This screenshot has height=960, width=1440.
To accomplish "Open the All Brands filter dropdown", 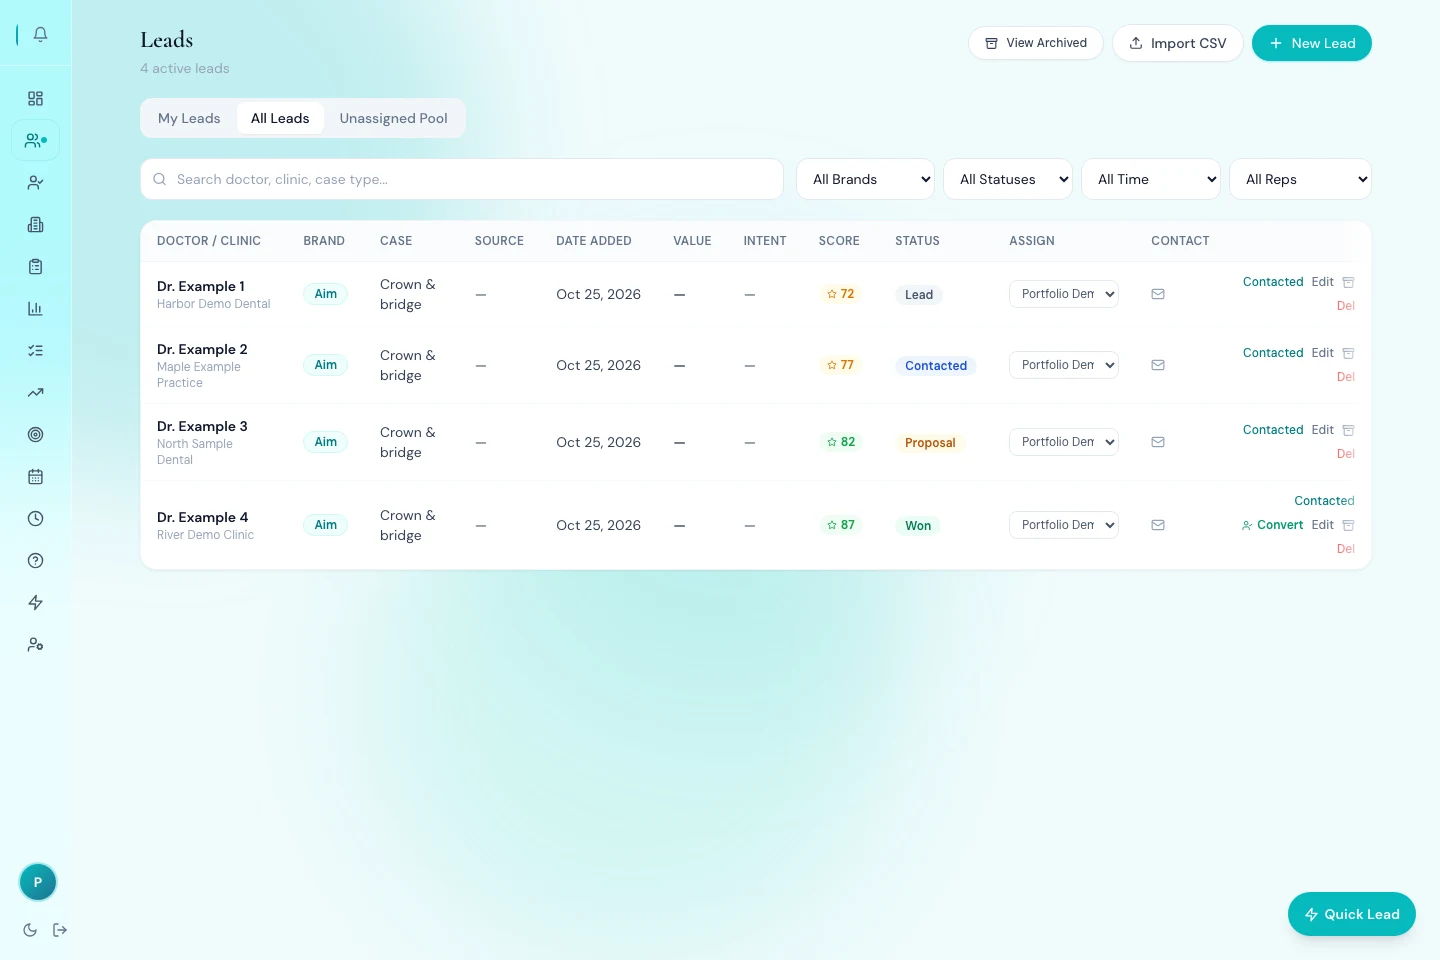I will (865, 179).
